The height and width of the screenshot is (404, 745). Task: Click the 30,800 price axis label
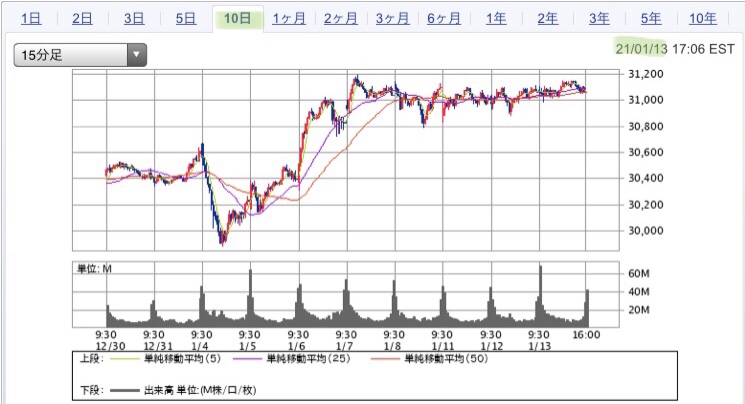point(646,126)
